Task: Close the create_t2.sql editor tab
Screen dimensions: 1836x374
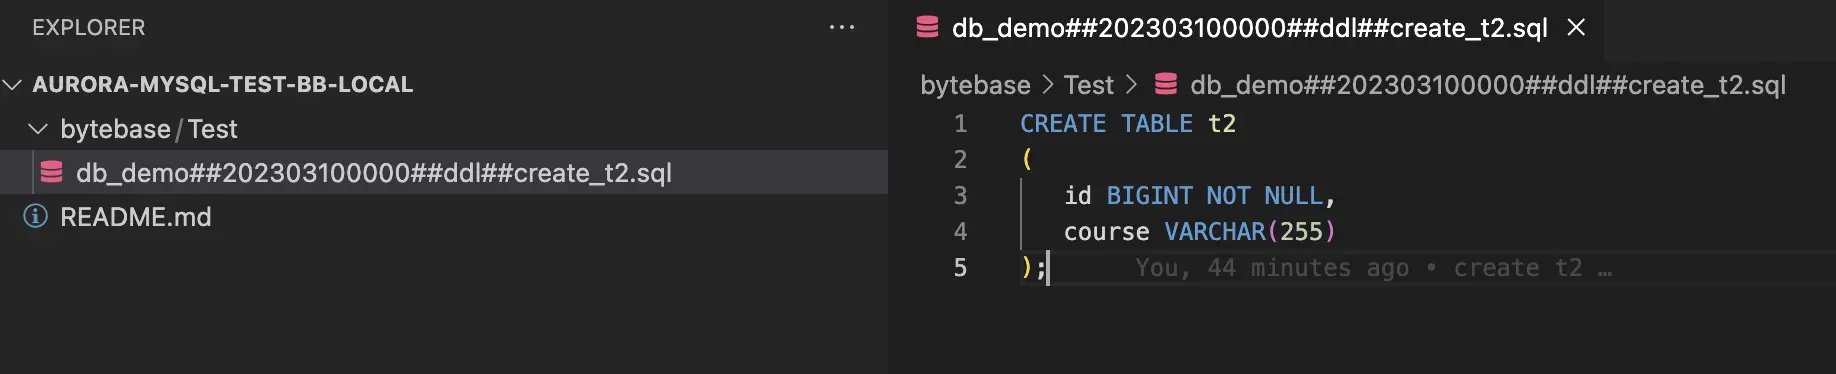Action: 1576,27
